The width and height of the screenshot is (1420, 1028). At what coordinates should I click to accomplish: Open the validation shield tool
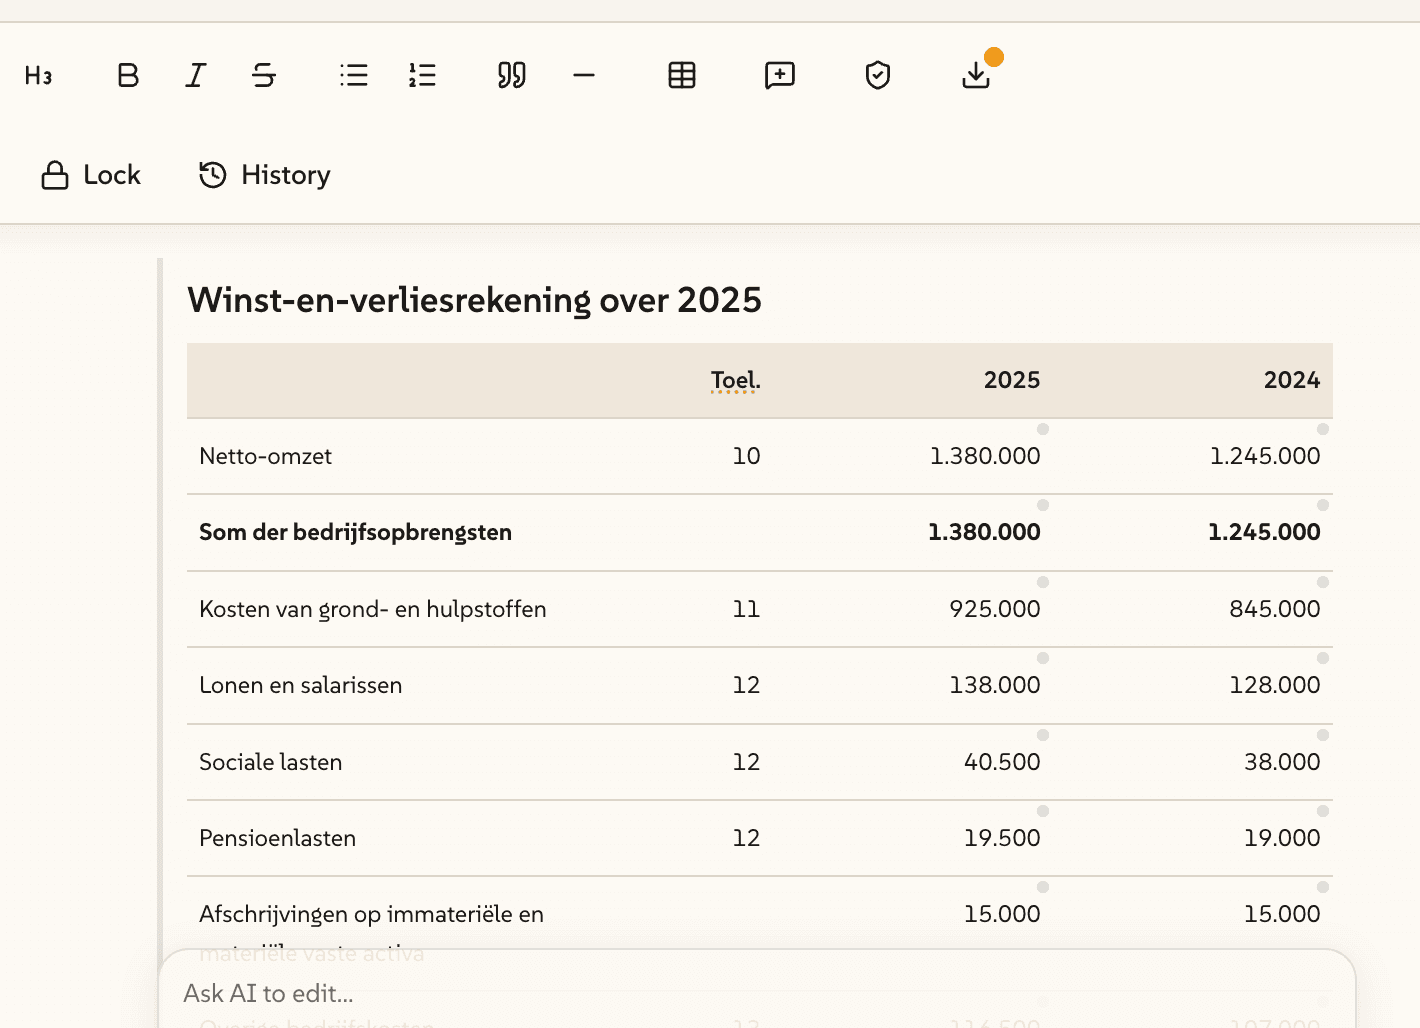[x=877, y=75]
